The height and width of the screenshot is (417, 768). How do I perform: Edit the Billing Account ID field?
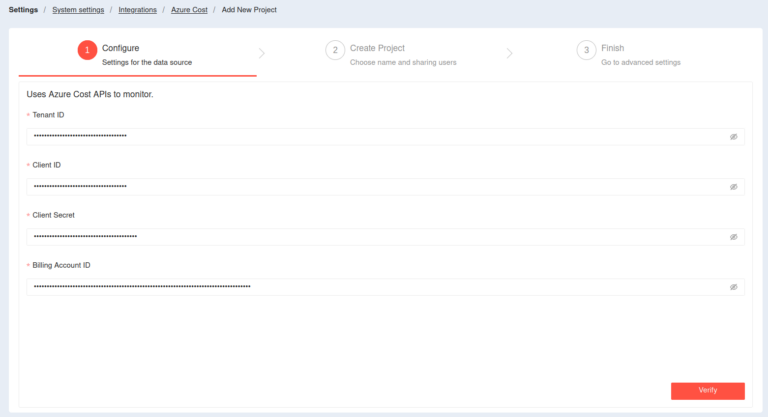pos(370,287)
